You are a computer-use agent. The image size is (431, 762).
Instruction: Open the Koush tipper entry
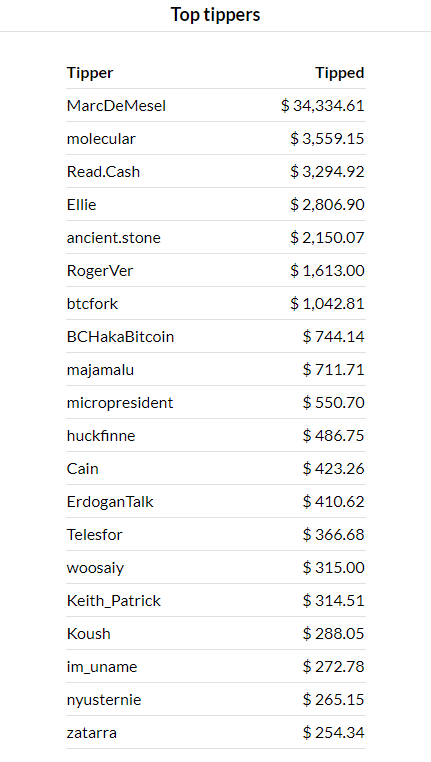coord(88,634)
